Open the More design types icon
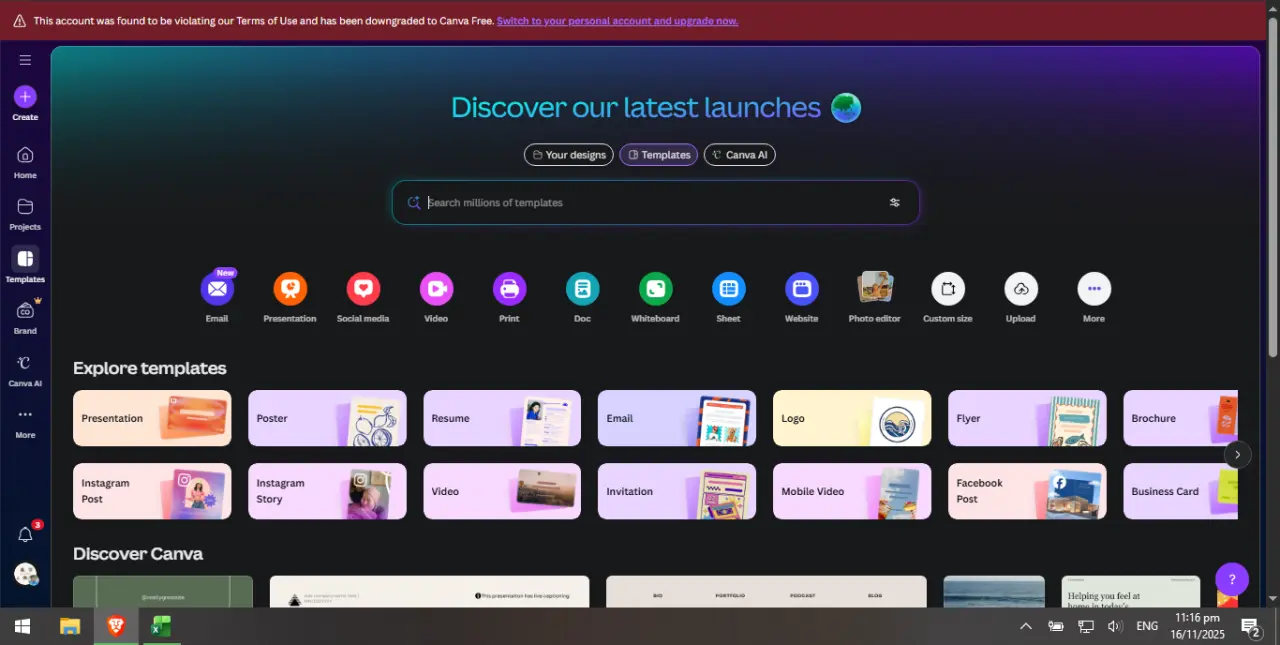Viewport: 1280px width, 645px height. coord(1094,289)
